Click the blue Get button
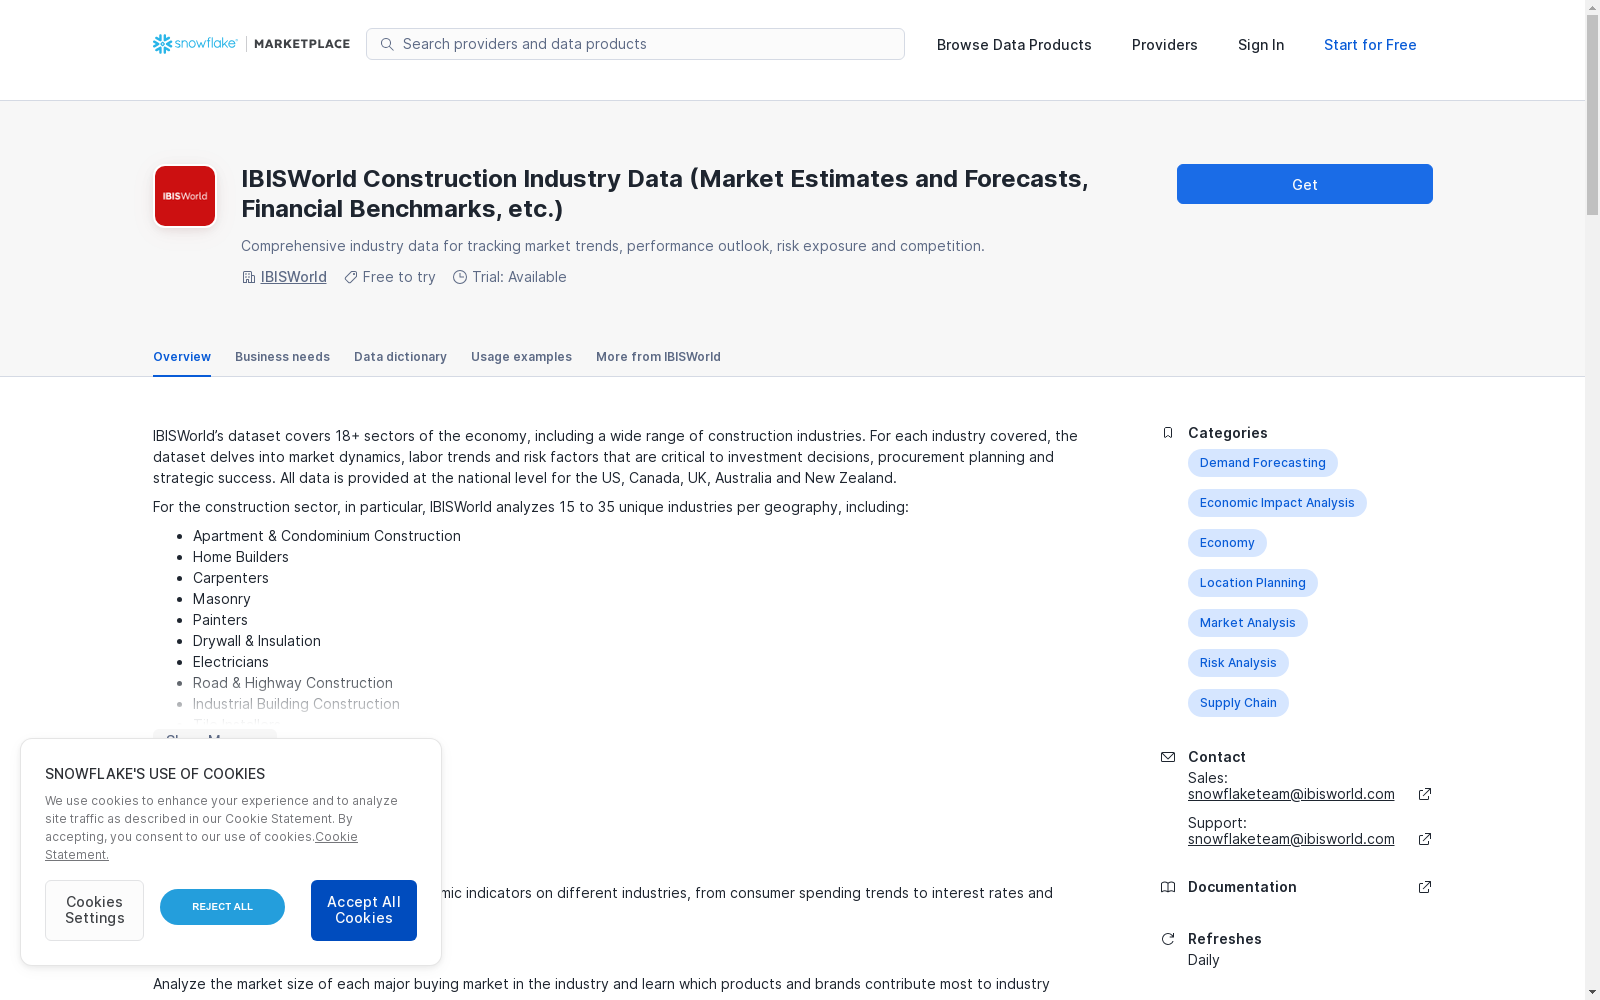Image resolution: width=1600 pixels, height=1000 pixels. [1305, 184]
